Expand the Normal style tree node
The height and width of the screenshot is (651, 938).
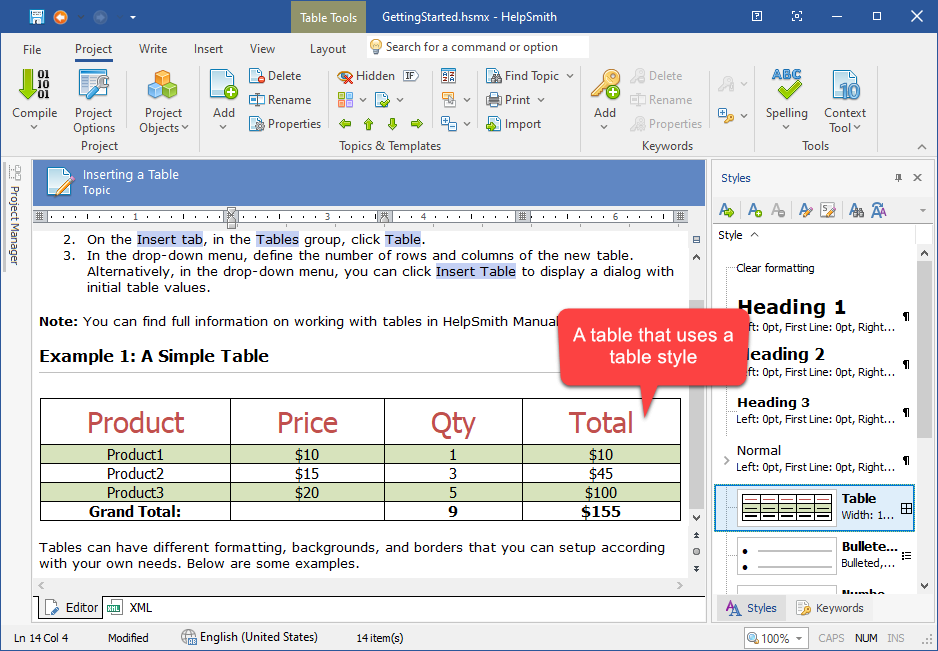[x=726, y=460]
